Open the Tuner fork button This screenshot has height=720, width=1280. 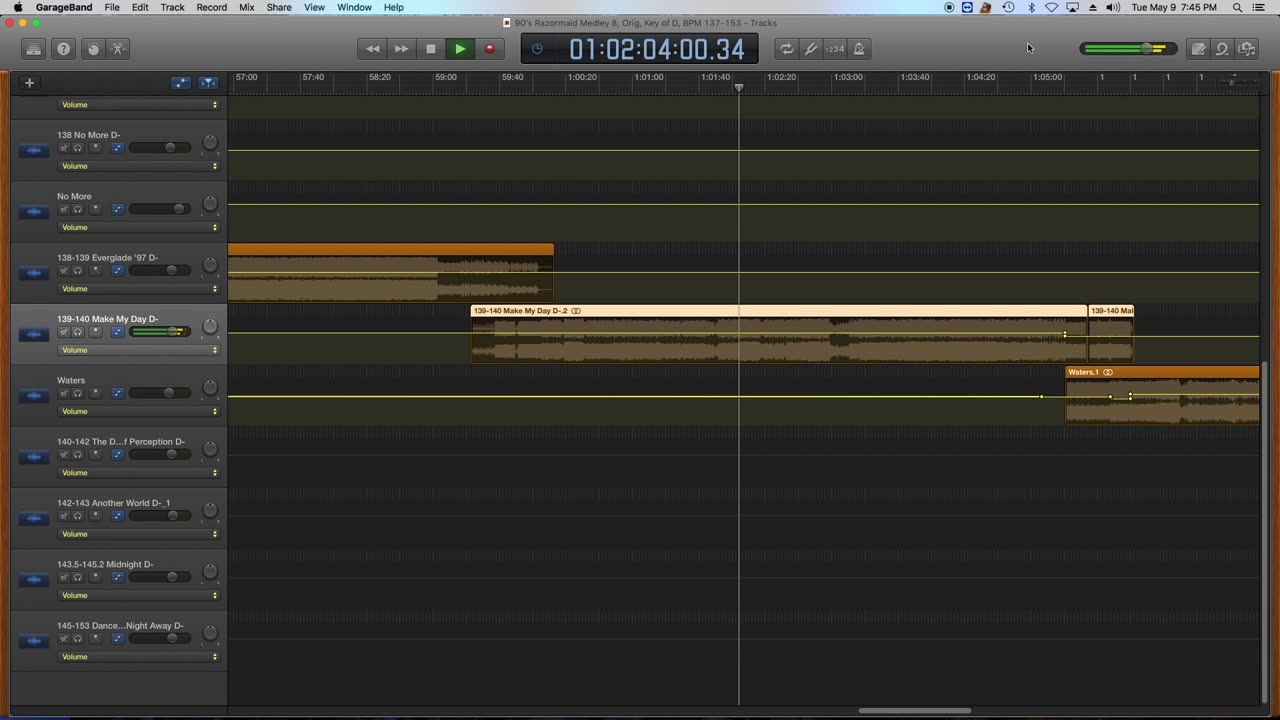click(811, 49)
